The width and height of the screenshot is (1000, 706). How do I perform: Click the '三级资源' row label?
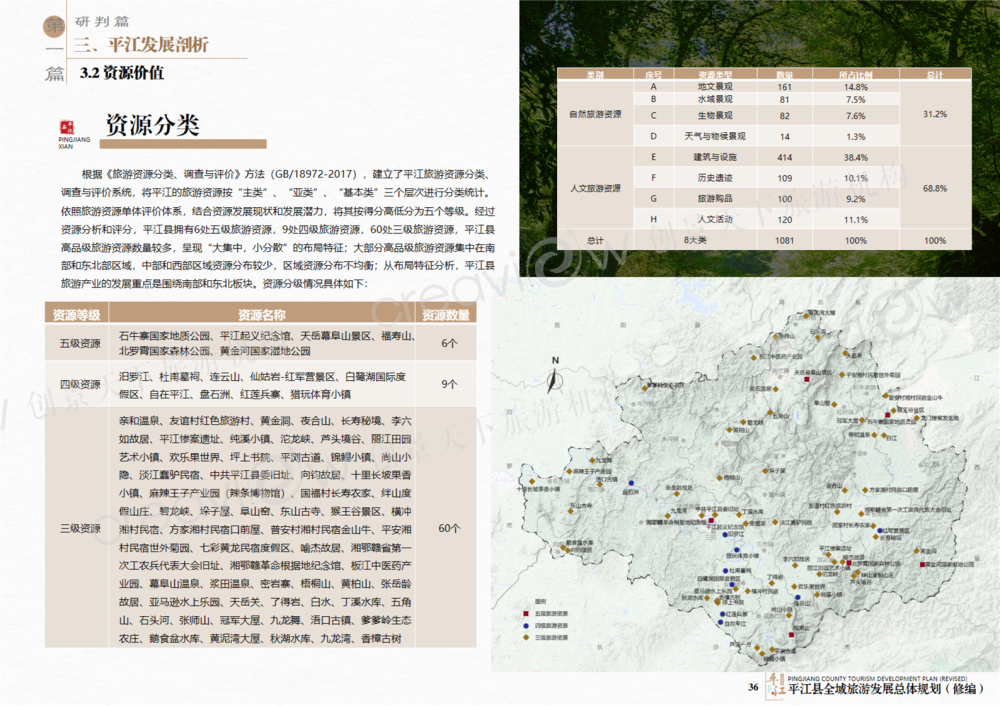point(78,528)
